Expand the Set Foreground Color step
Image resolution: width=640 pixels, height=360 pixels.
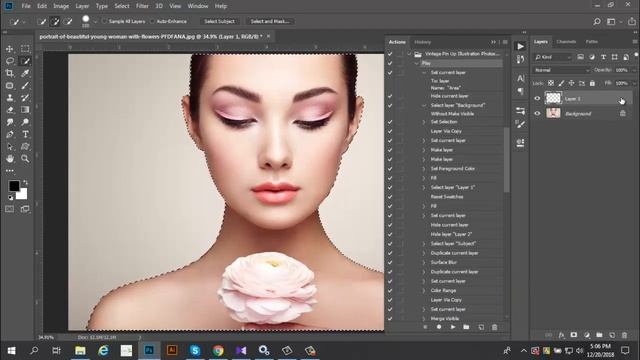(x=424, y=169)
